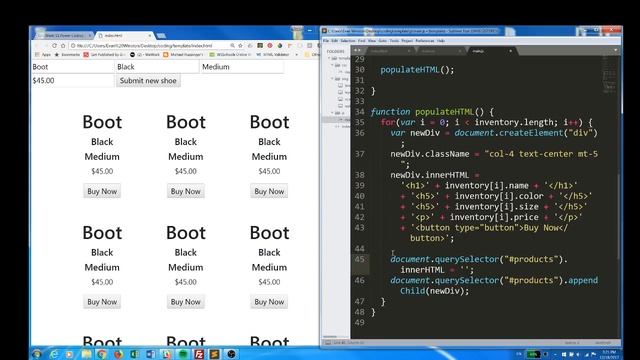Open the View menu in Sublime
Image resolution: width=640 pixels, height=360 pixels.
(372, 41)
